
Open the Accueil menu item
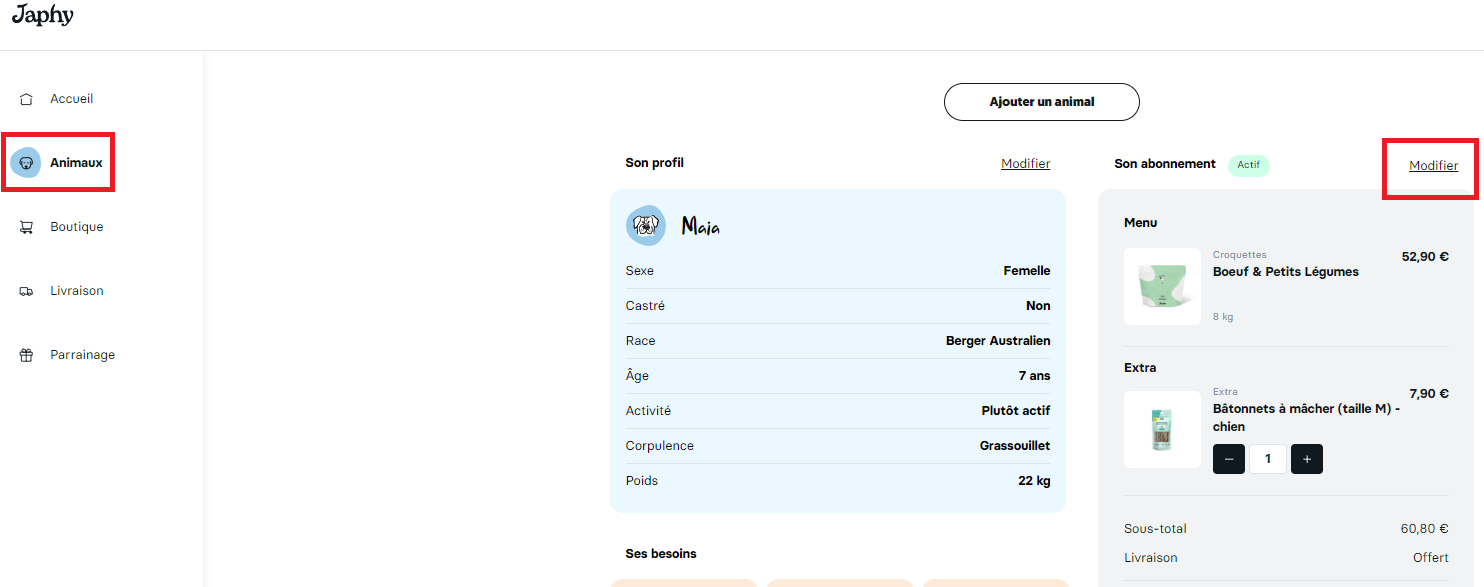(x=71, y=99)
